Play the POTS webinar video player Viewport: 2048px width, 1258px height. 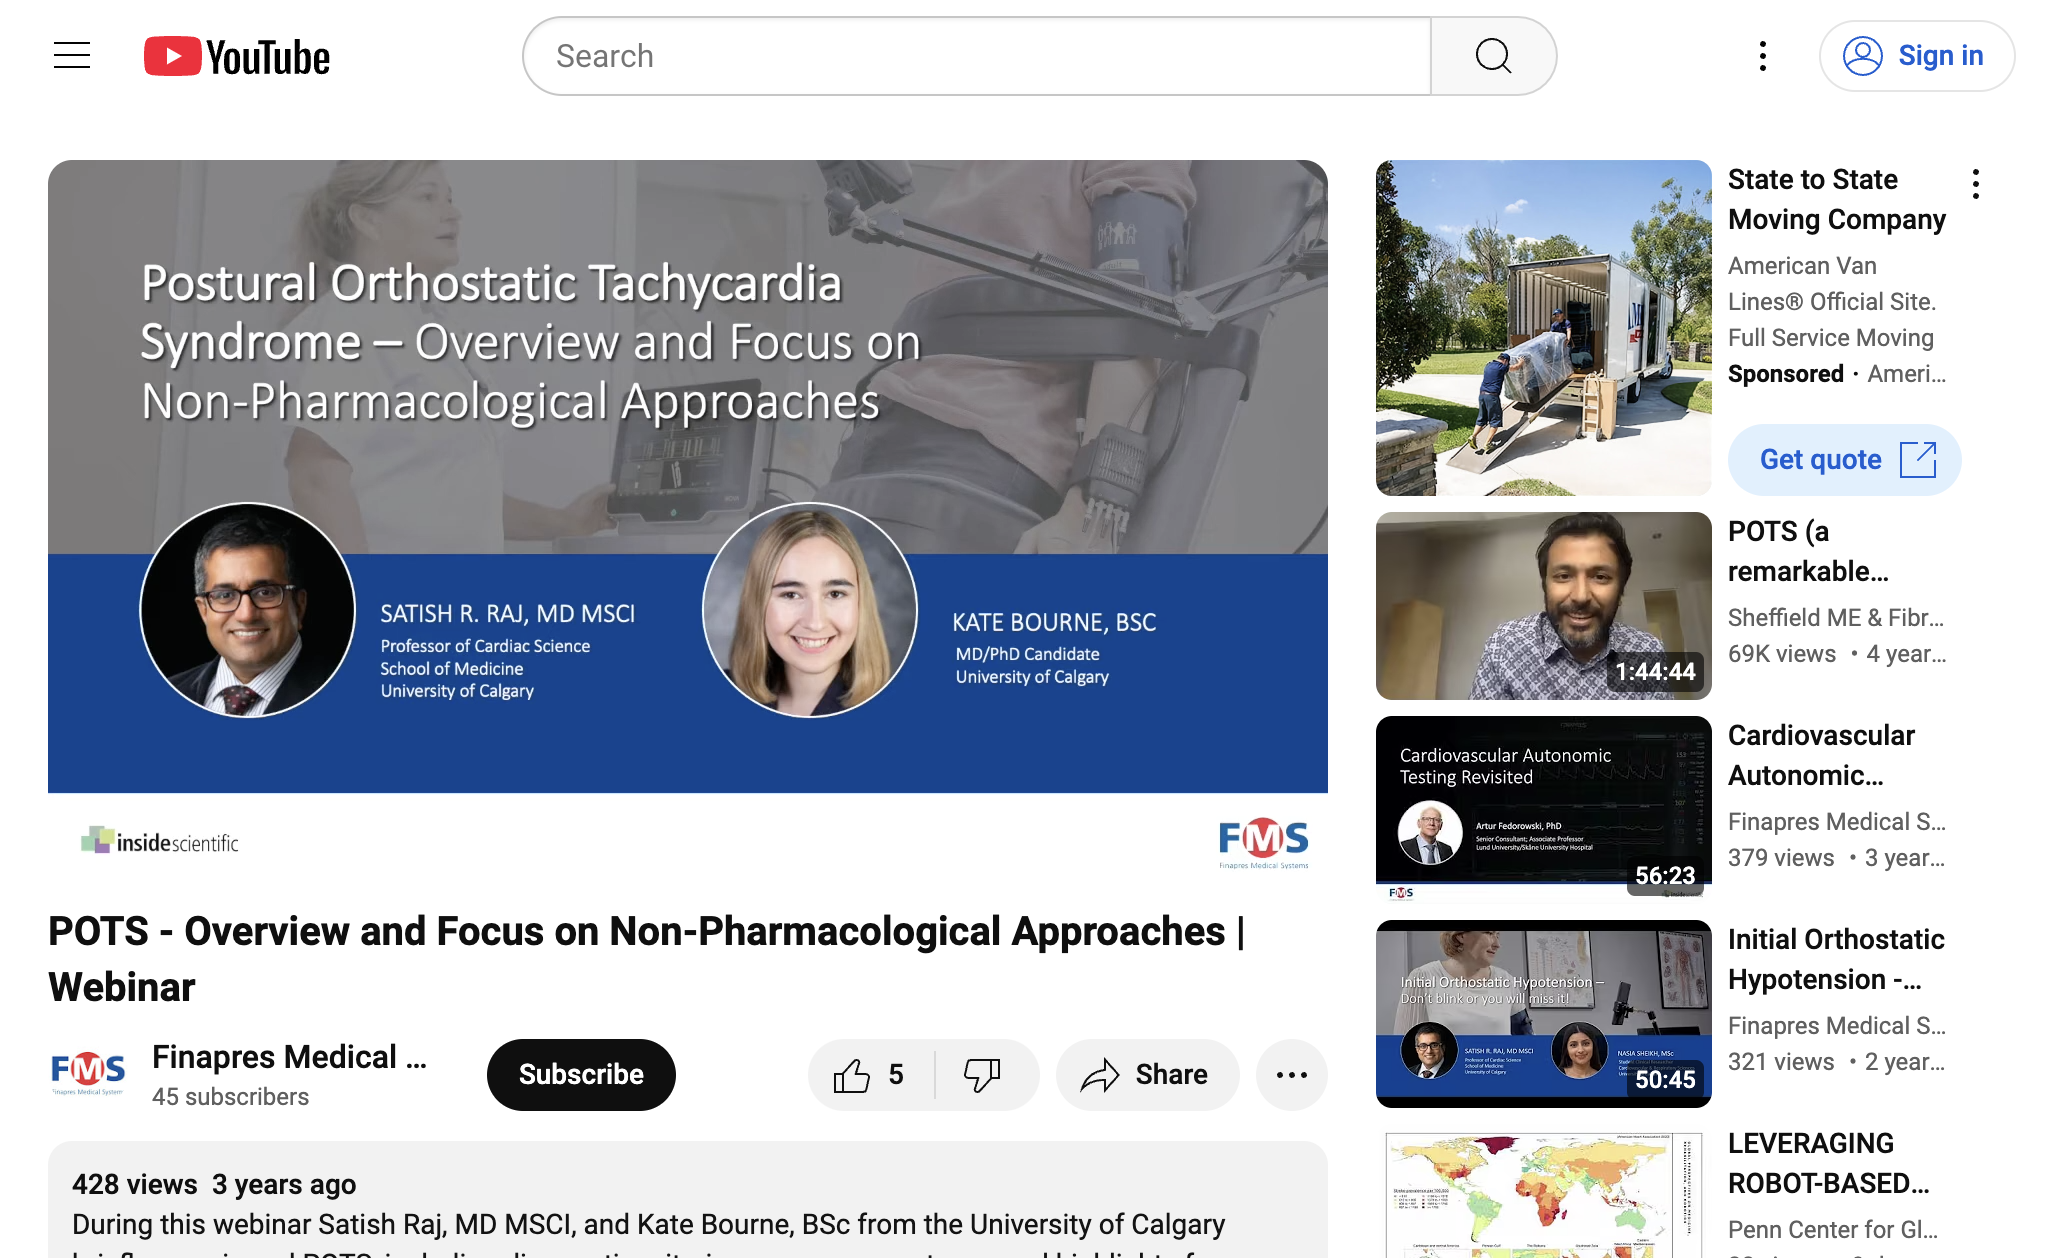tap(688, 520)
